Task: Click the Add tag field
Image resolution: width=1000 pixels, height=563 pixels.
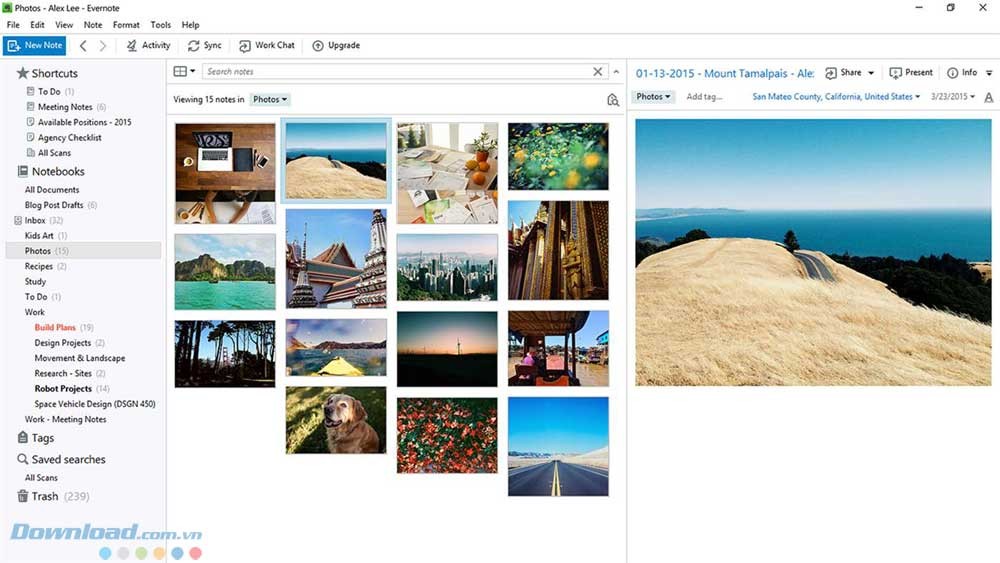Action: click(704, 97)
